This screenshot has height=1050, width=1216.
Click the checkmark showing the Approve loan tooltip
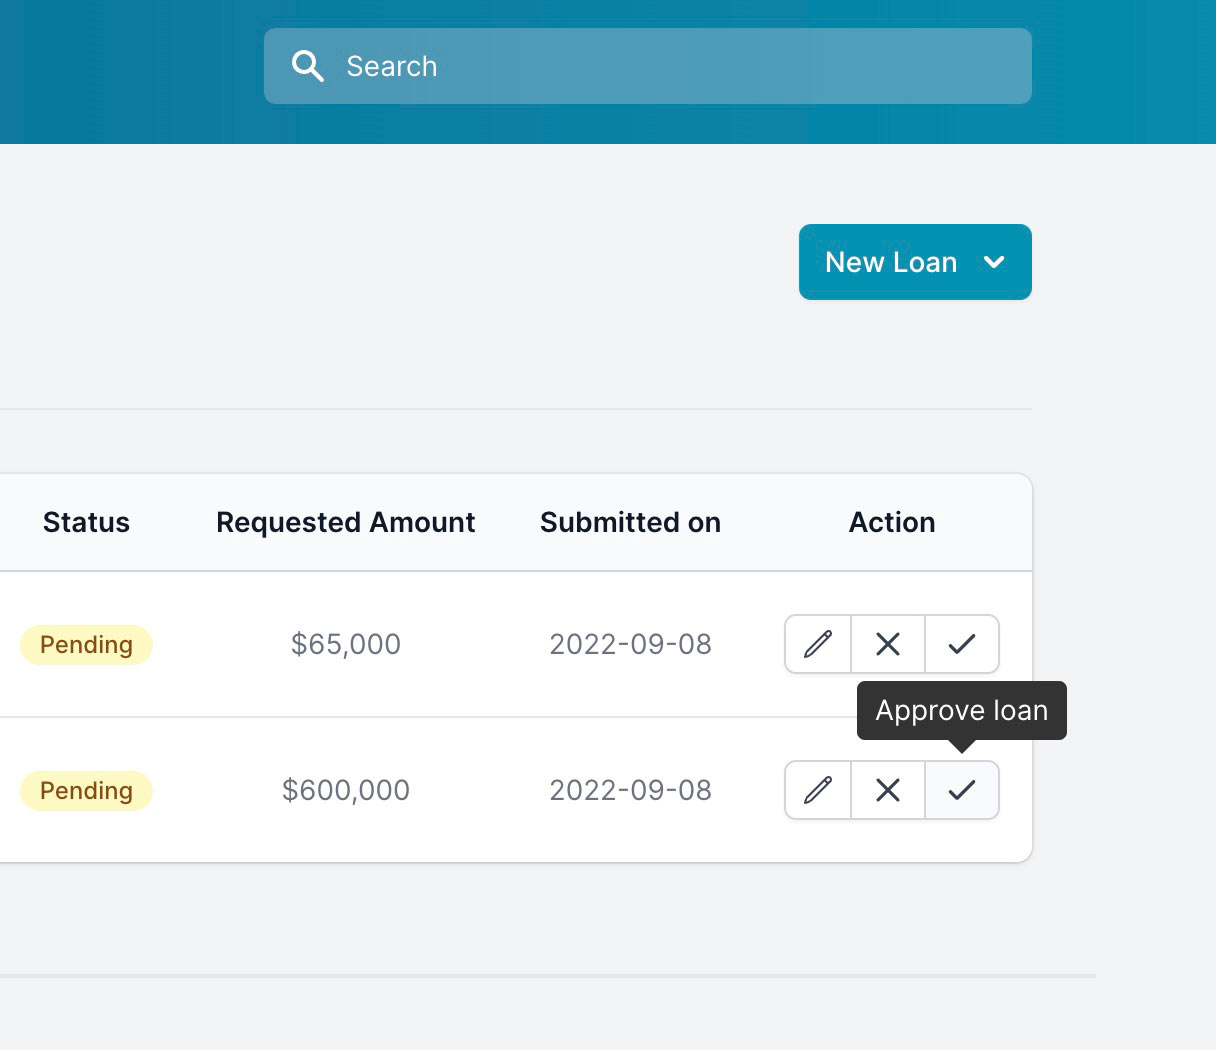961,790
